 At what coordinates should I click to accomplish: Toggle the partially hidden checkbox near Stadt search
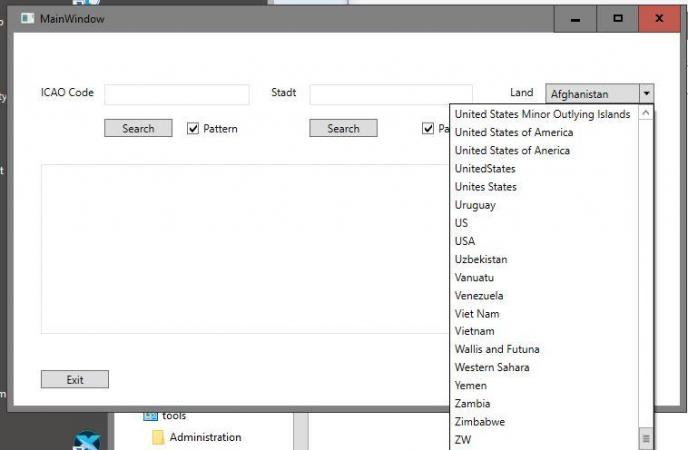[428, 128]
